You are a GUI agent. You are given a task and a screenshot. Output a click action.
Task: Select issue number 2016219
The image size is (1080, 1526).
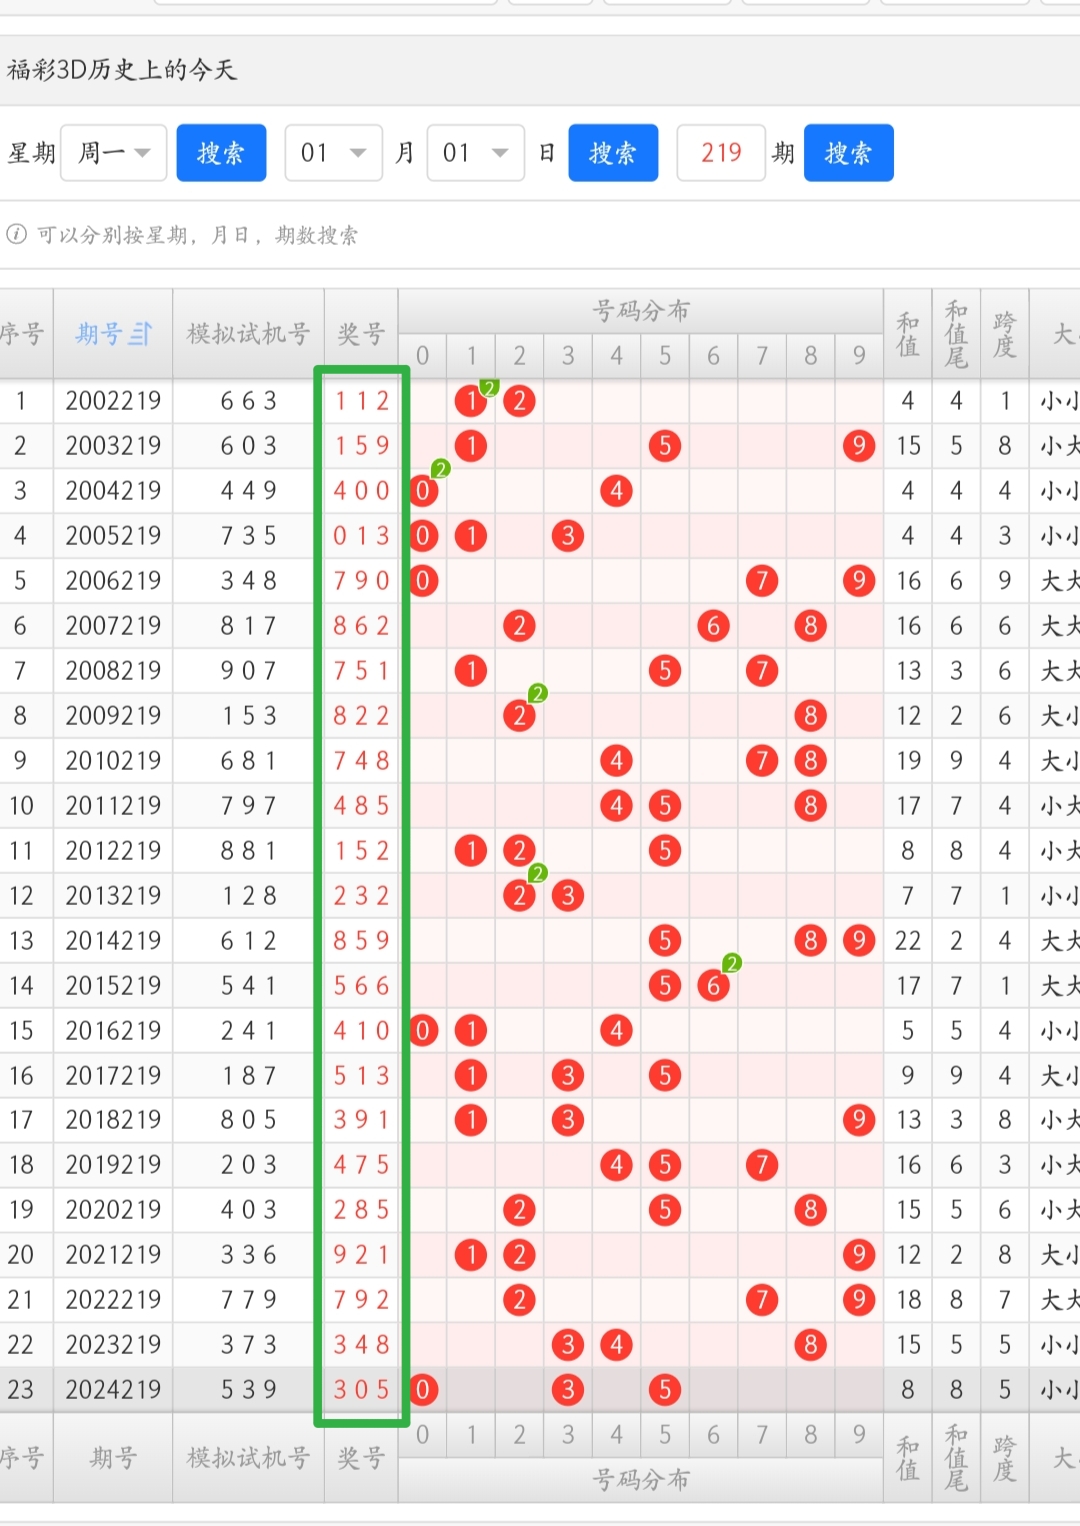[x=113, y=1031]
